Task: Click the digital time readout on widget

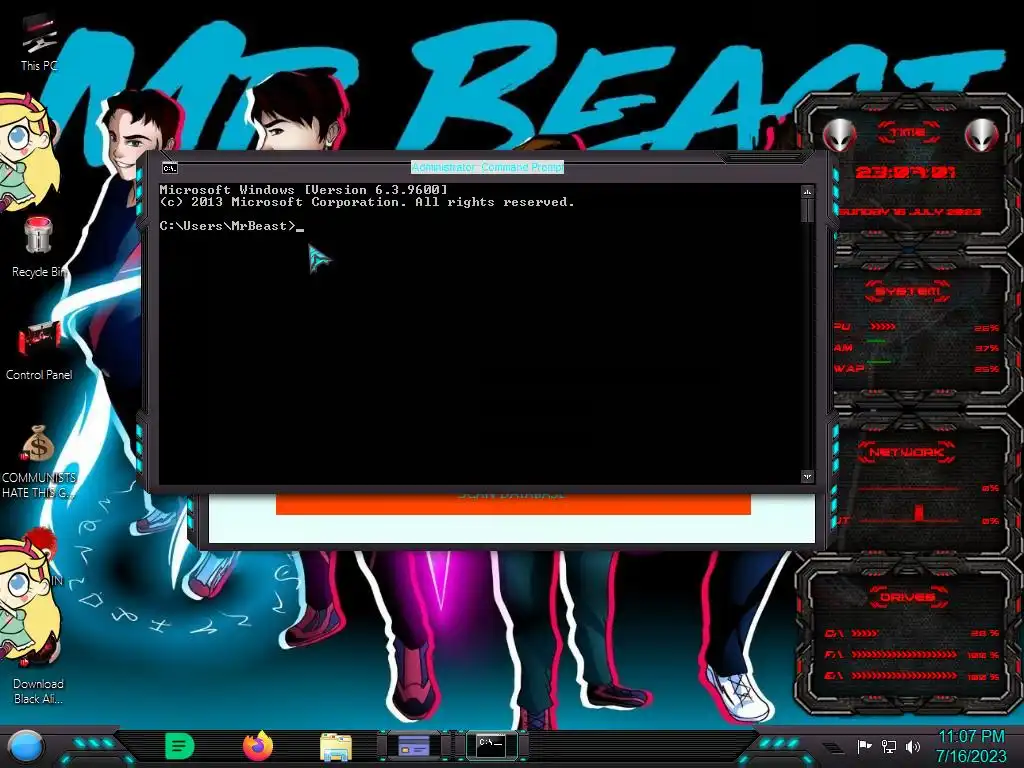Action: [906, 172]
